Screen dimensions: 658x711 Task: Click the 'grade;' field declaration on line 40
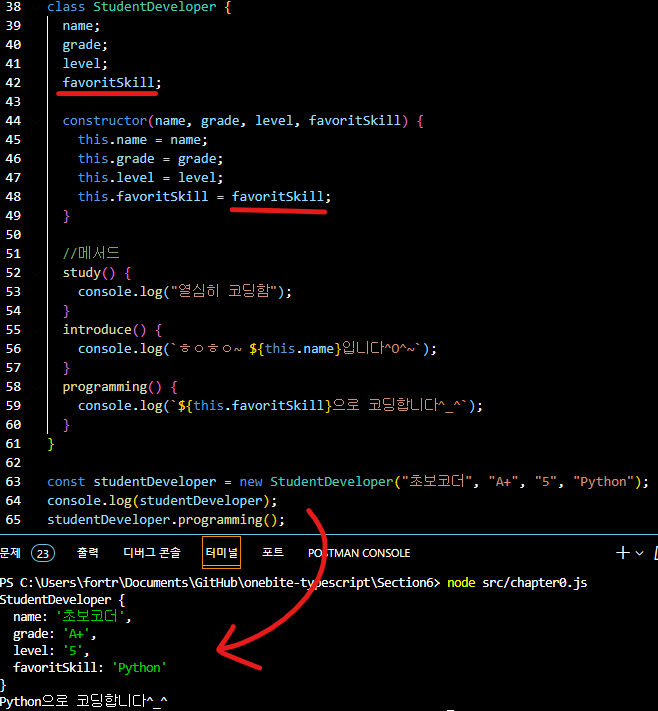(85, 45)
